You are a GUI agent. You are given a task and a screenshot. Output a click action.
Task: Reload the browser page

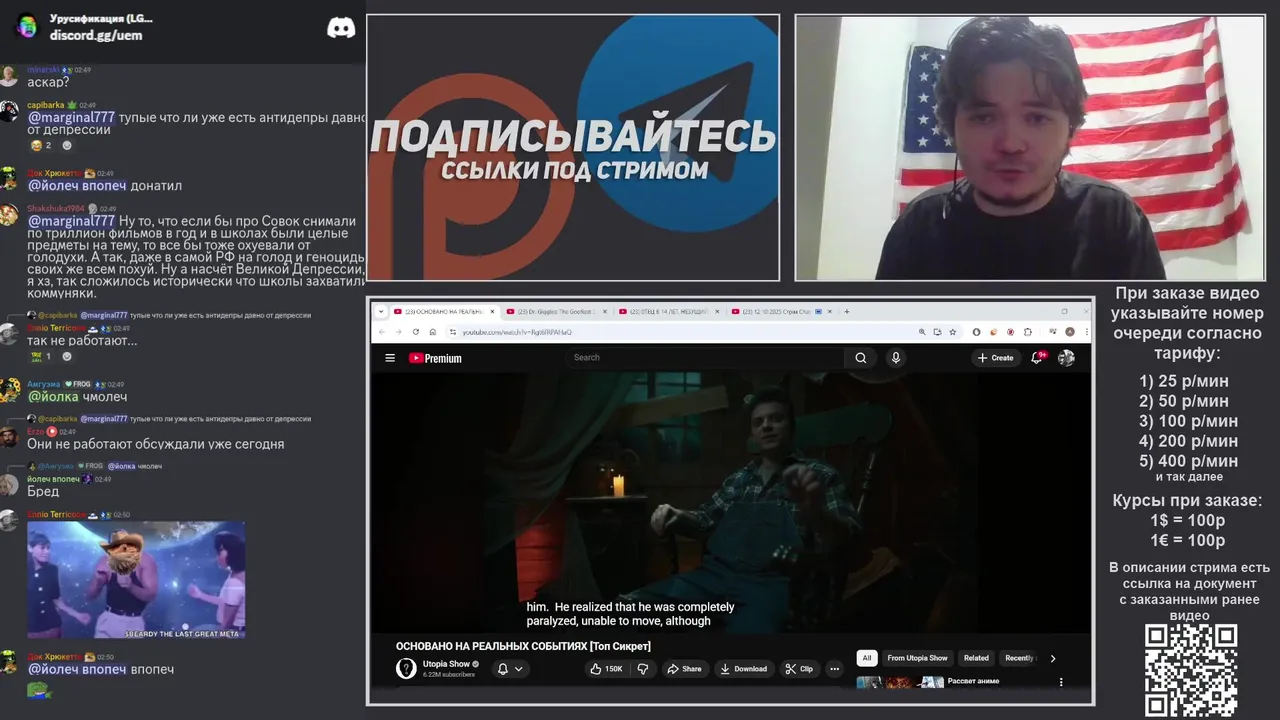point(415,331)
